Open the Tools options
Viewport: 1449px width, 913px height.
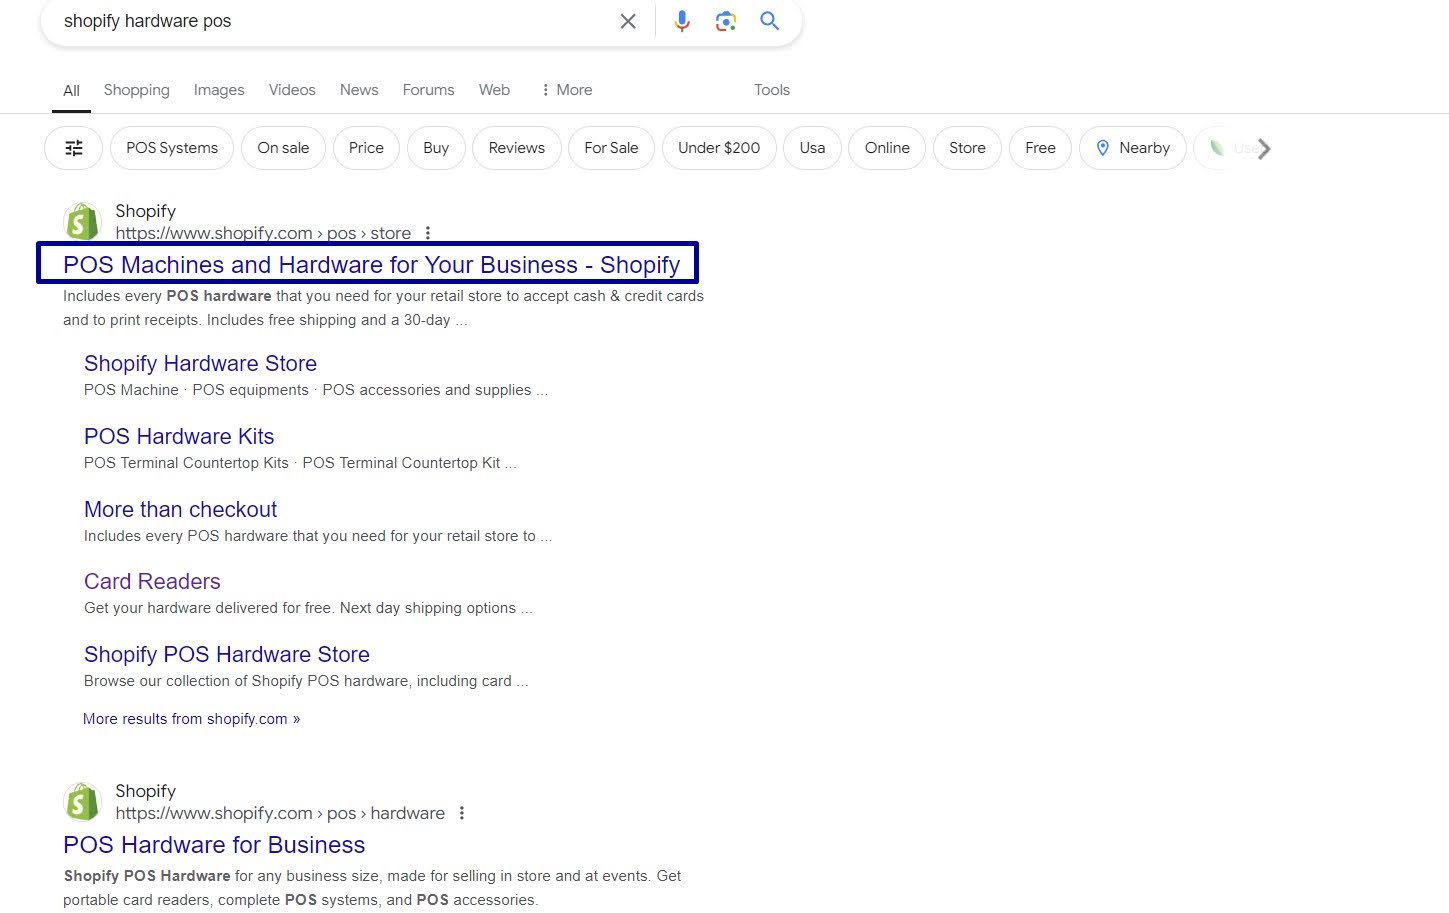[x=772, y=90]
